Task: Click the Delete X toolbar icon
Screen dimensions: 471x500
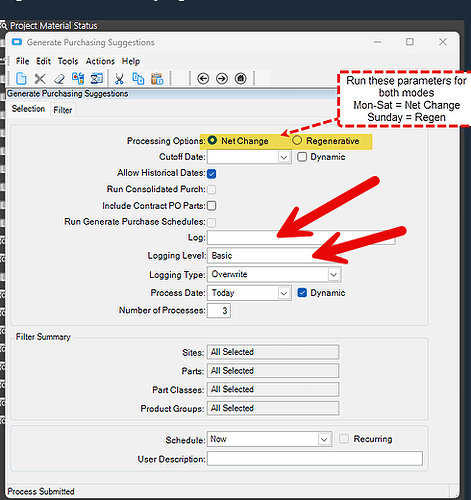Action: point(40,79)
